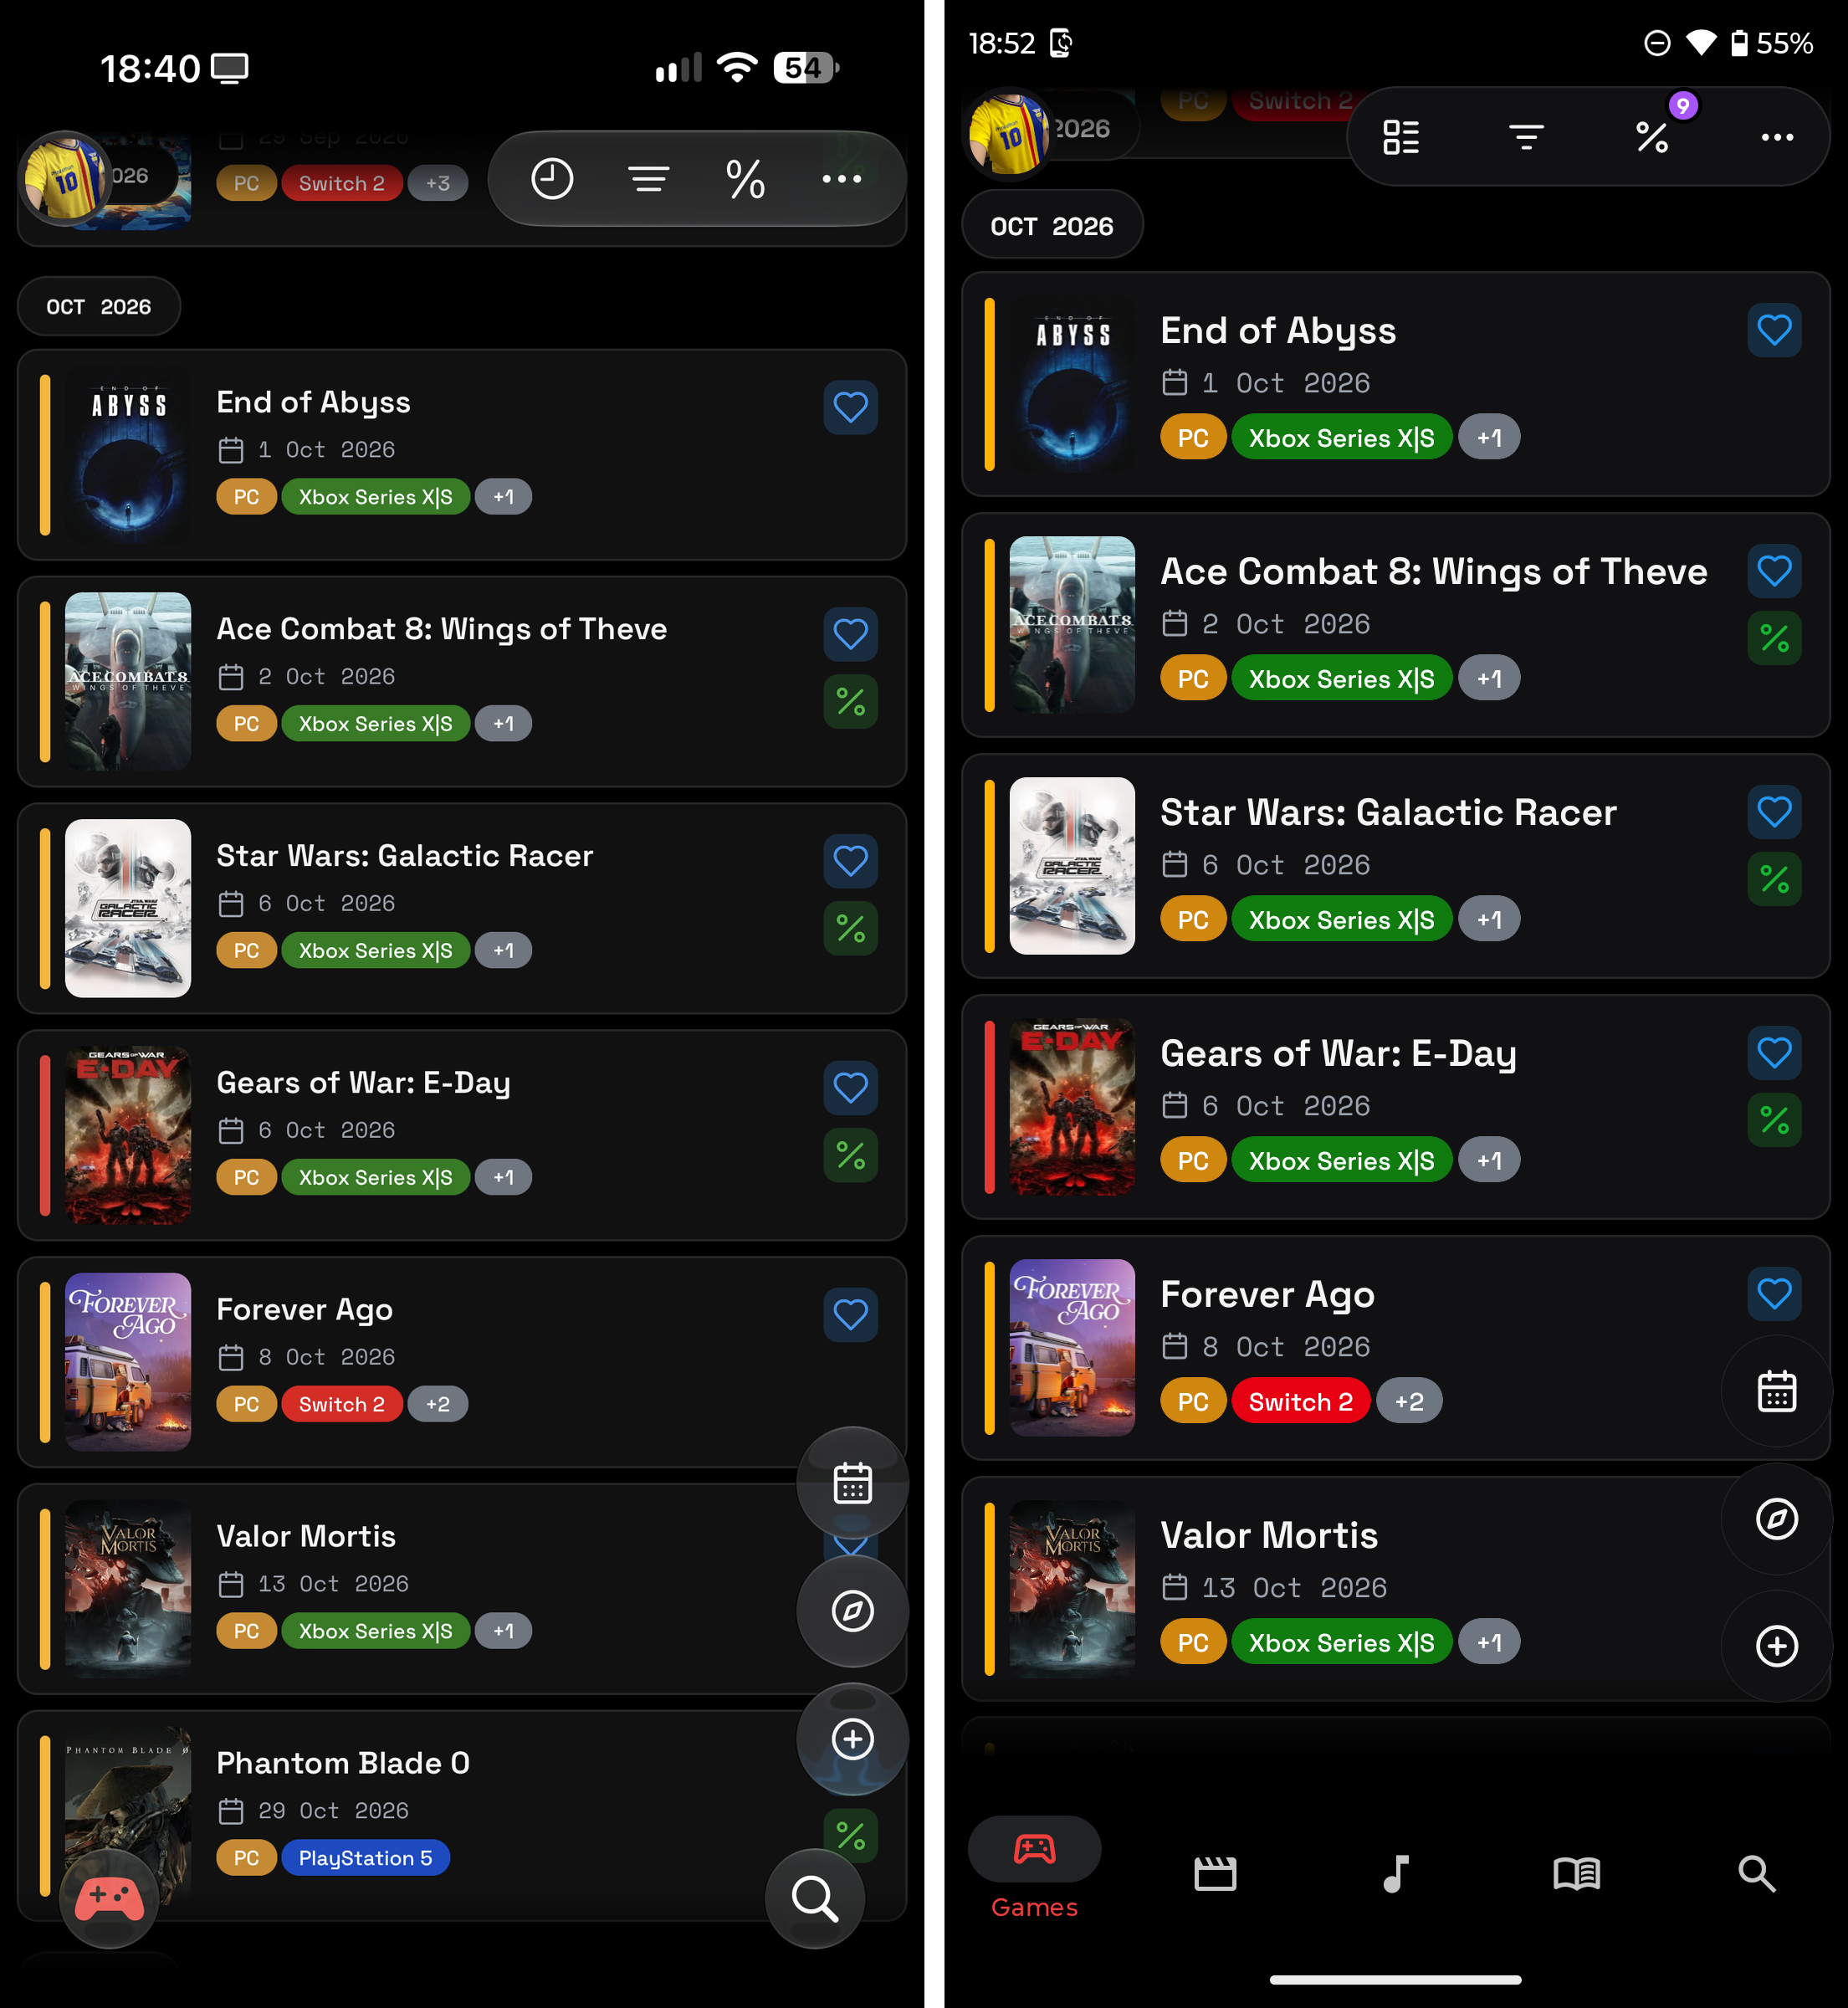Open three-dots more menu in left toolbar

point(841,179)
